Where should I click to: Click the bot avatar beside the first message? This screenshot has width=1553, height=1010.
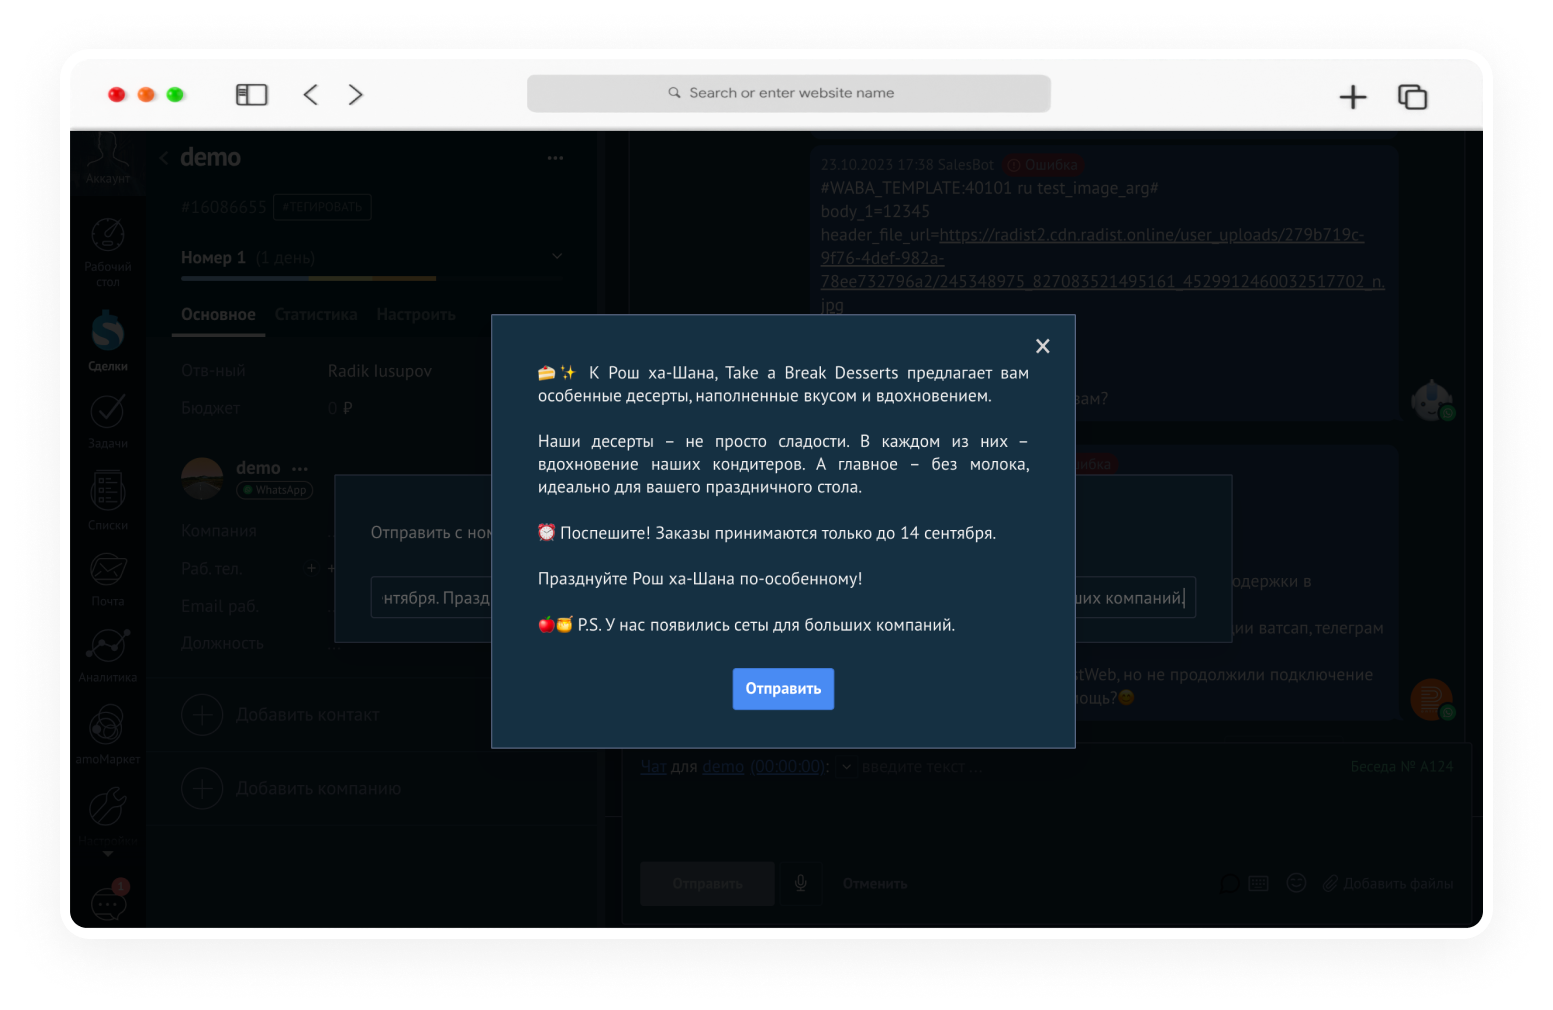click(1432, 400)
